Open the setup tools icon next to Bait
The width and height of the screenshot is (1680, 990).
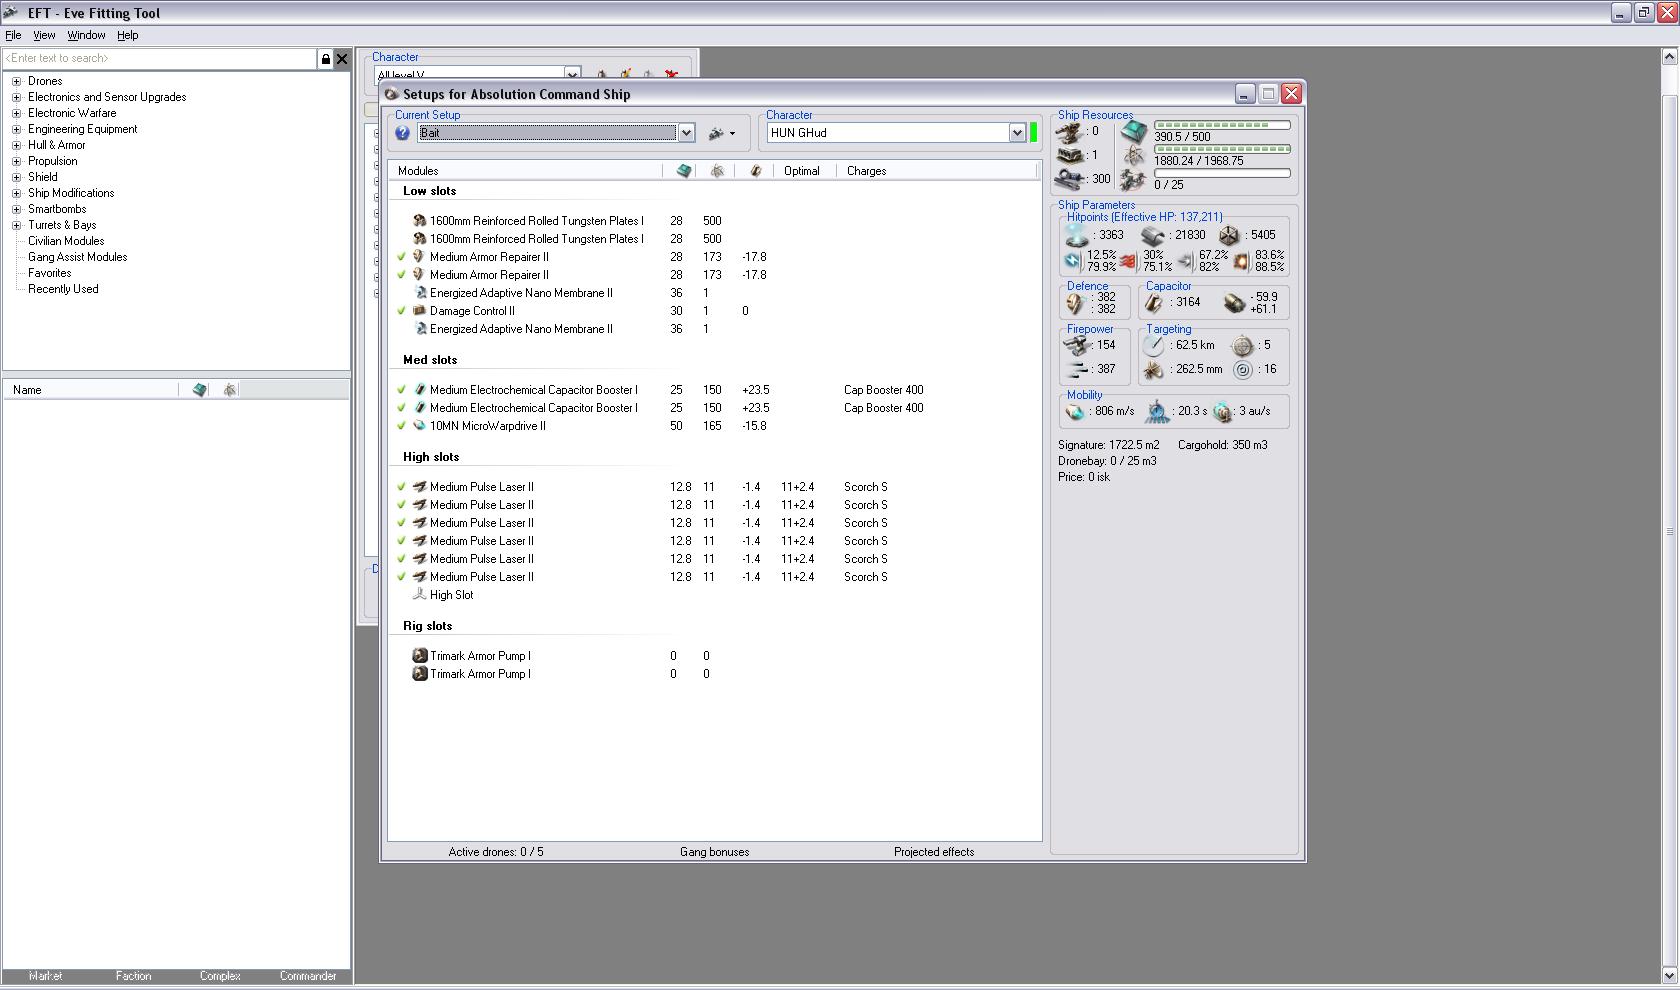pyautogui.click(x=721, y=133)
